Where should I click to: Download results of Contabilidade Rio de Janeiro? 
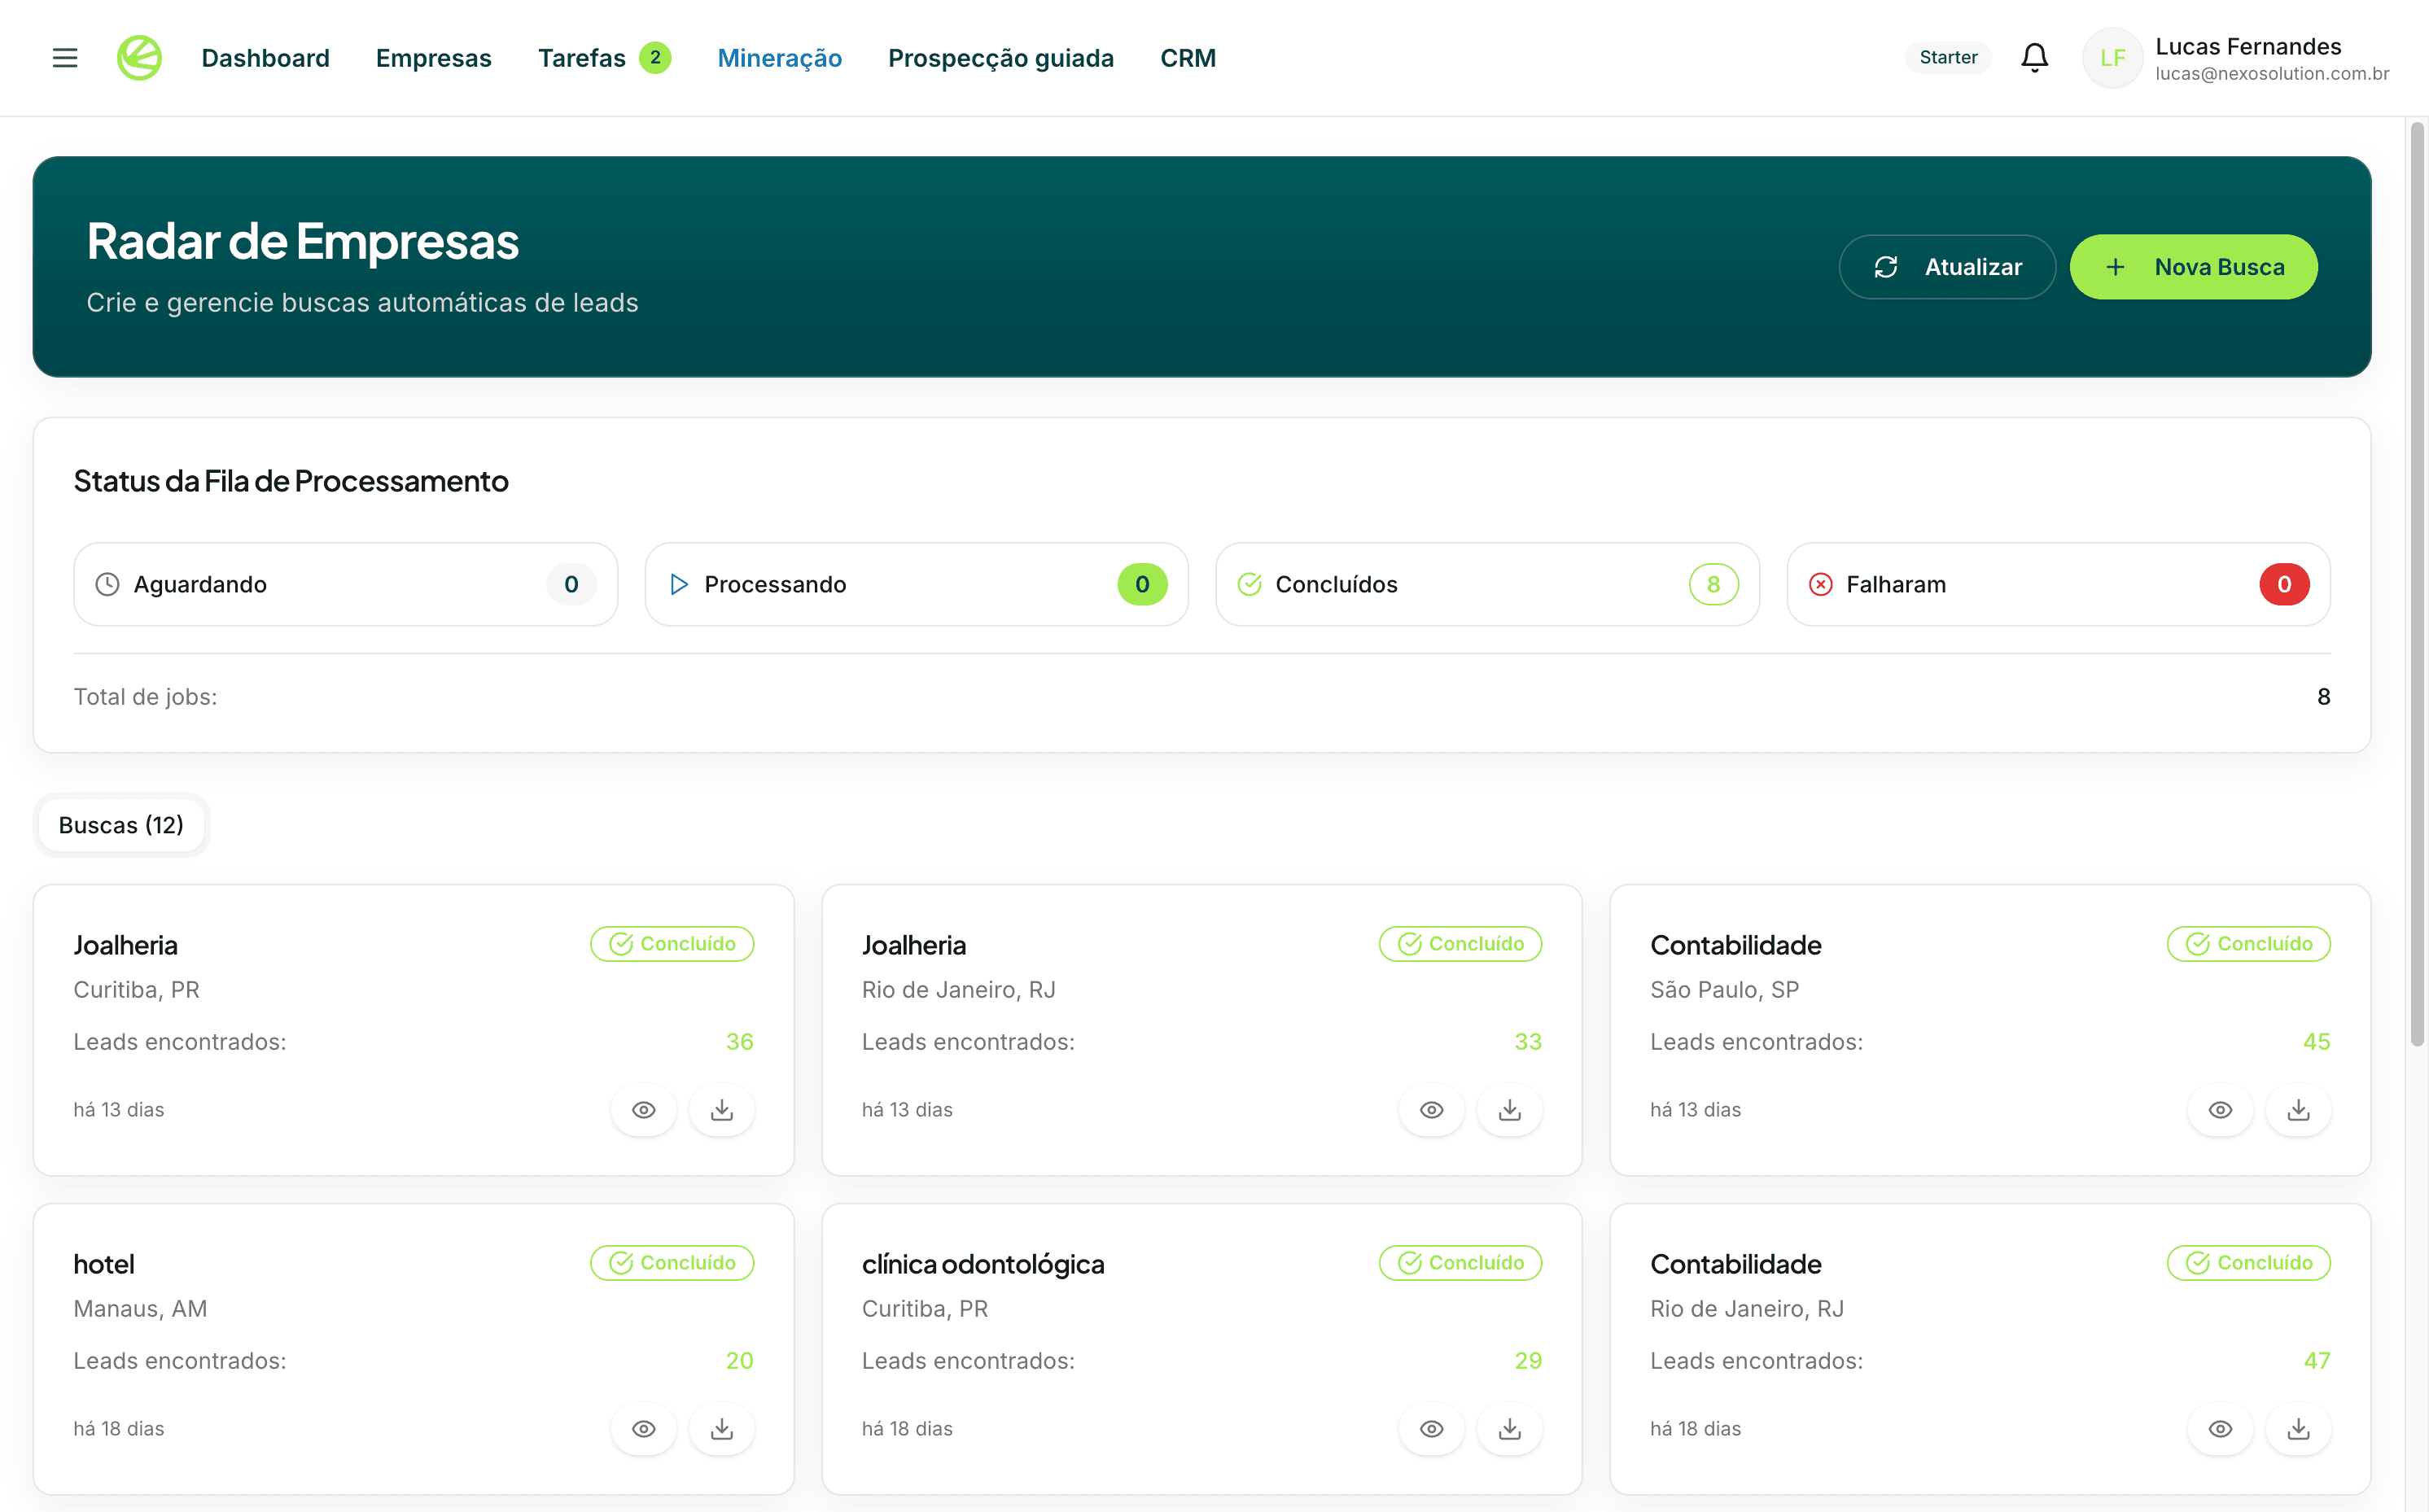(2298, 1429)
